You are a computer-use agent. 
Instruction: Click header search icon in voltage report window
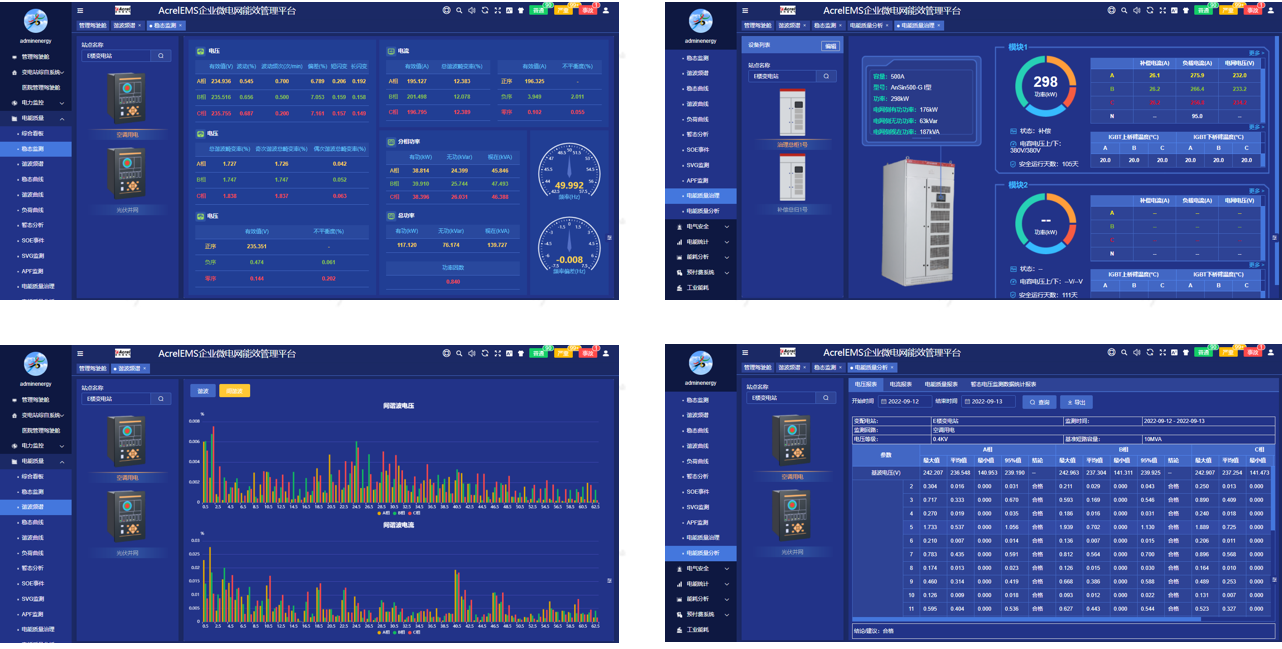[x=1124, y=353]
